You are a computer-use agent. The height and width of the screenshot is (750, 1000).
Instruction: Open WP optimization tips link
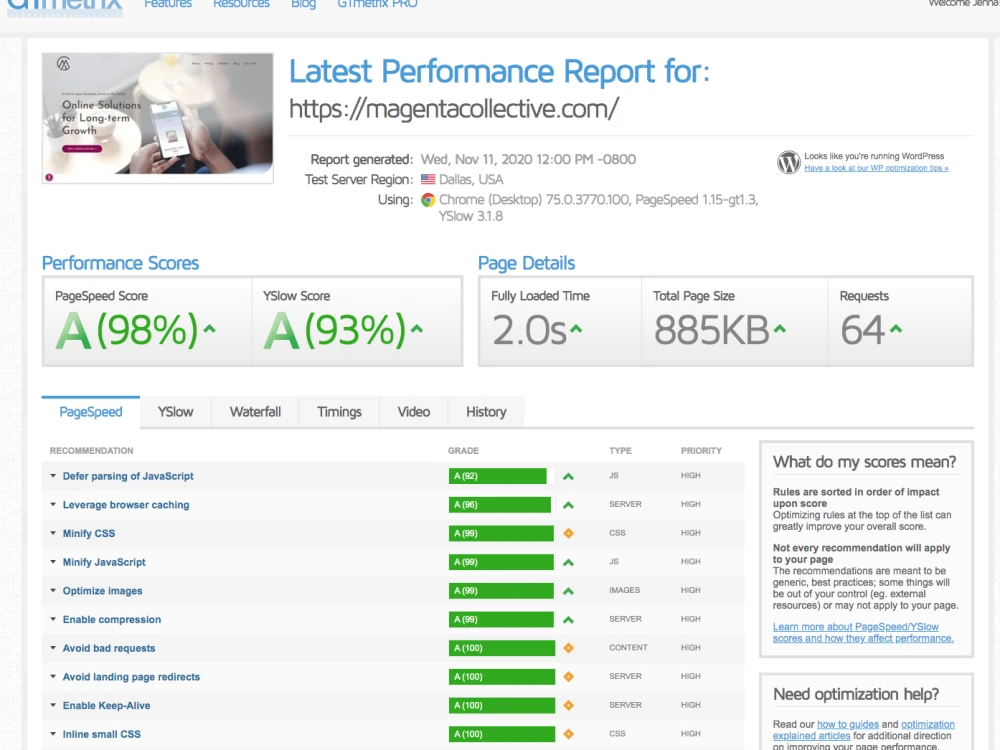pyautogui.click(x=876, y=168)
